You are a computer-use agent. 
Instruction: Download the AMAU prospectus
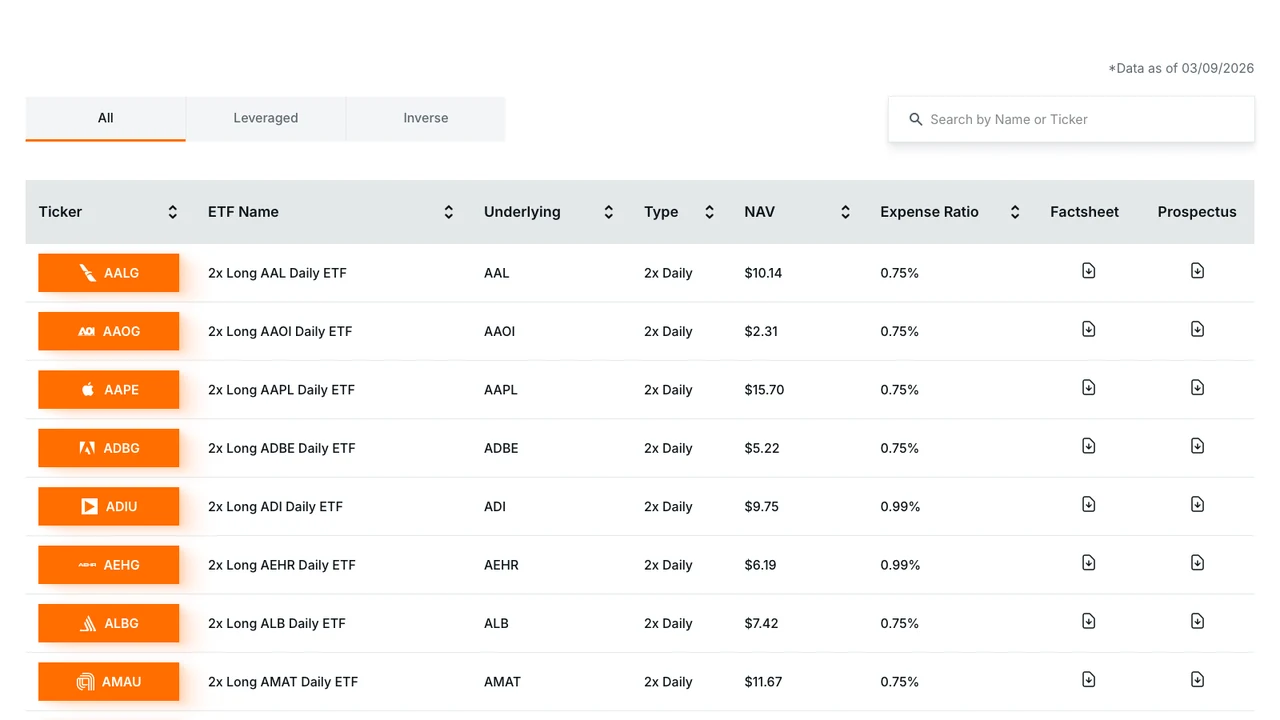pos(1197,680)
